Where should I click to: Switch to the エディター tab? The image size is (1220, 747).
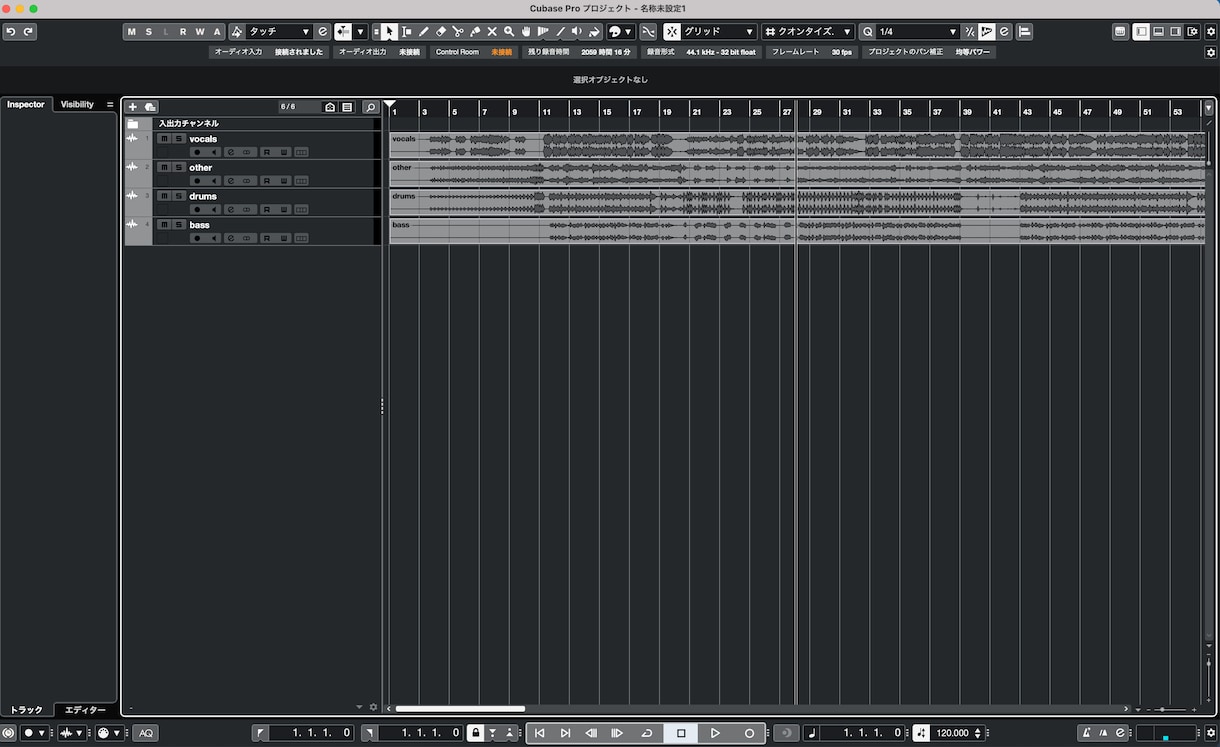pyautogui.click(x=85, y=710)
